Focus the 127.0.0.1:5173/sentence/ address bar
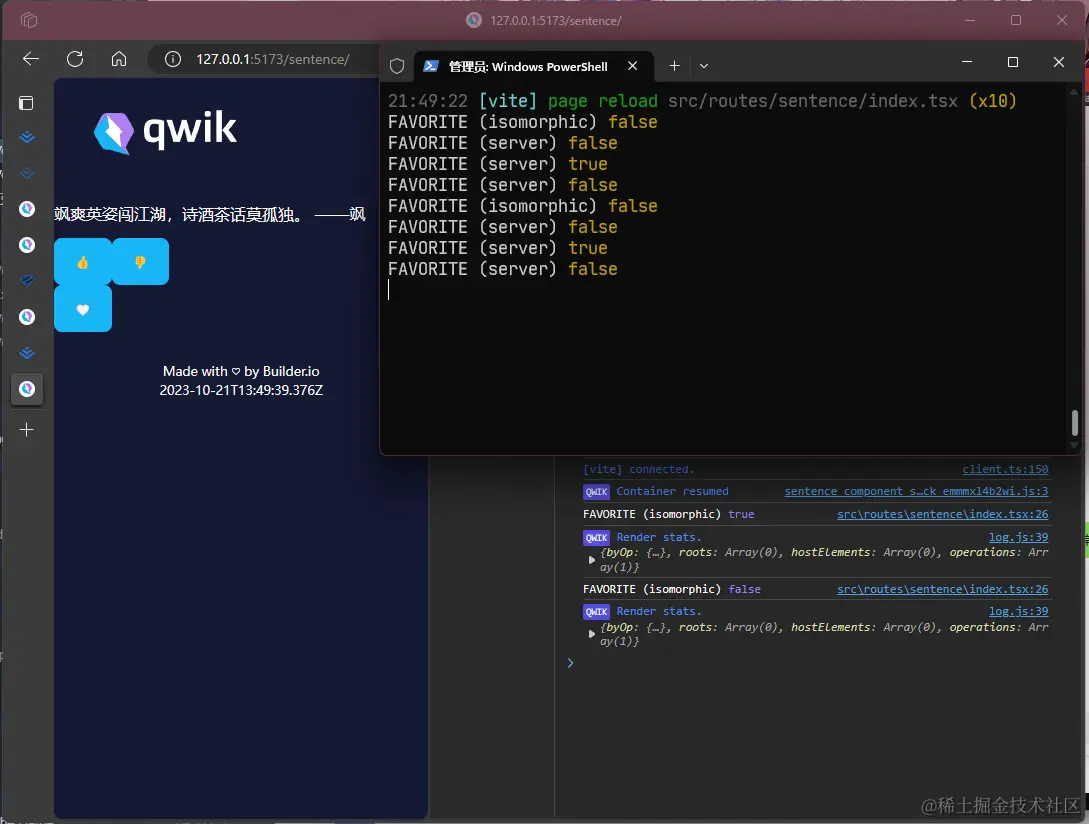This screenshot has width=1089, height=824. click(273, 59)
